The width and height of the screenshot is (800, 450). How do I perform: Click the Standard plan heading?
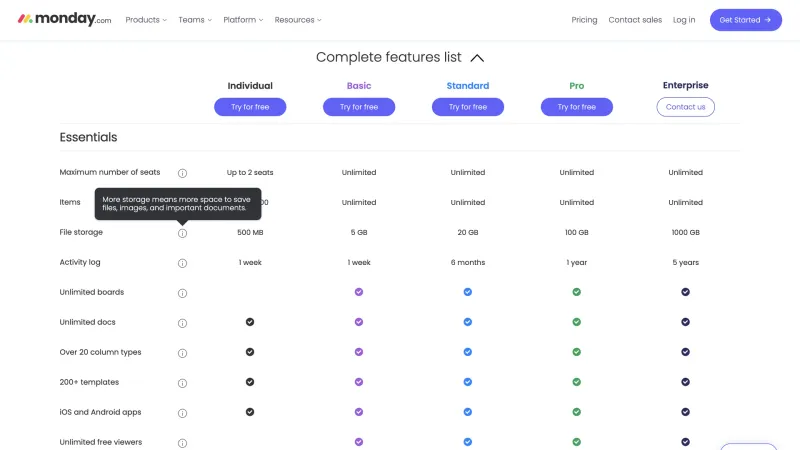[x=468, y=86]
